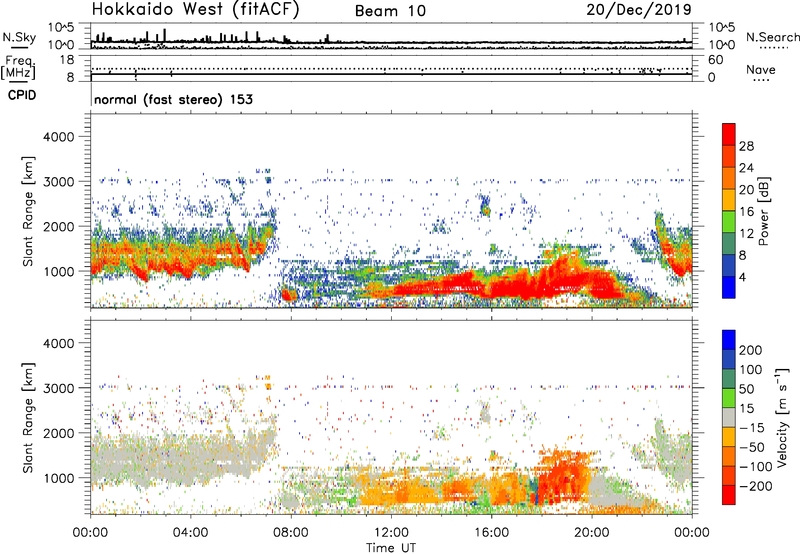This screenshot has width=800, height=554.
Task: Click the '1000' tick on velocity panel axis
Action: (59, 478)
